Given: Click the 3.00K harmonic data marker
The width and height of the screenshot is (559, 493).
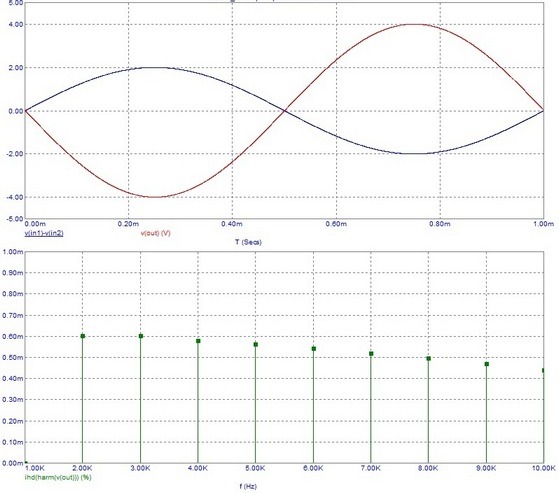Looking at the screenshot, I should [x=141, y=336].
